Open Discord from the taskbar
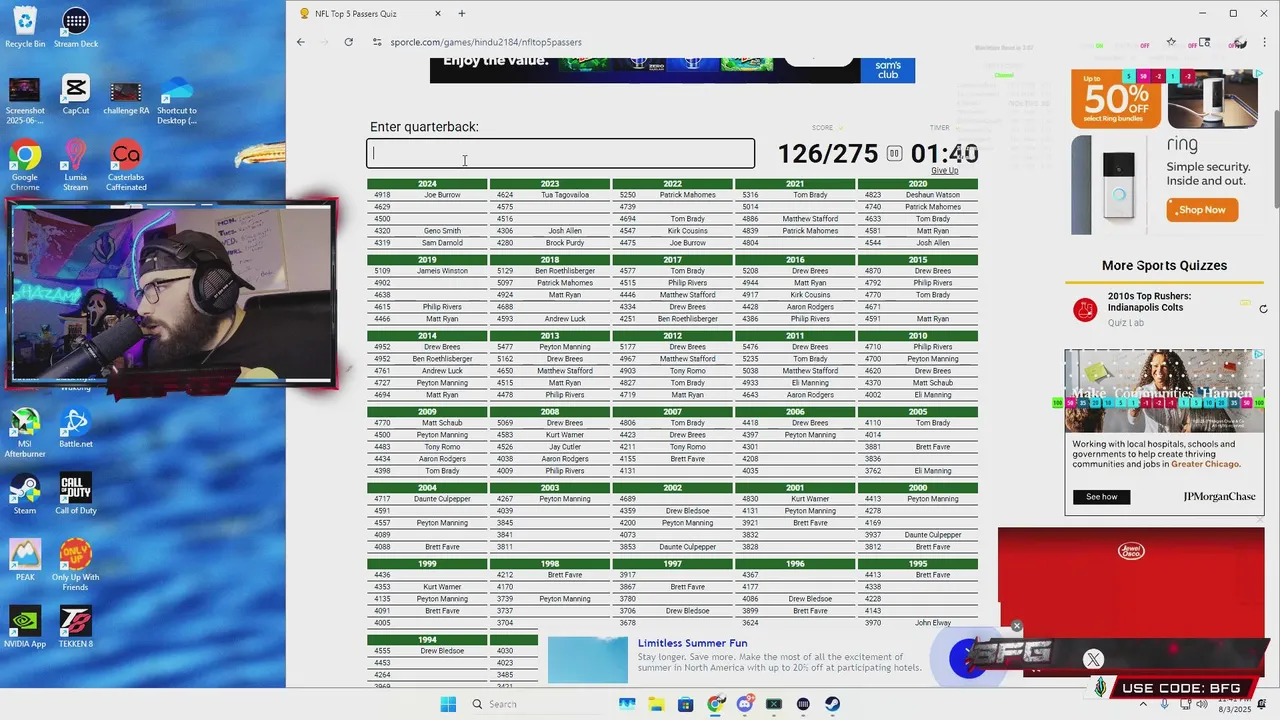This screenshot has height=720, width=1280. click(745, 704)
